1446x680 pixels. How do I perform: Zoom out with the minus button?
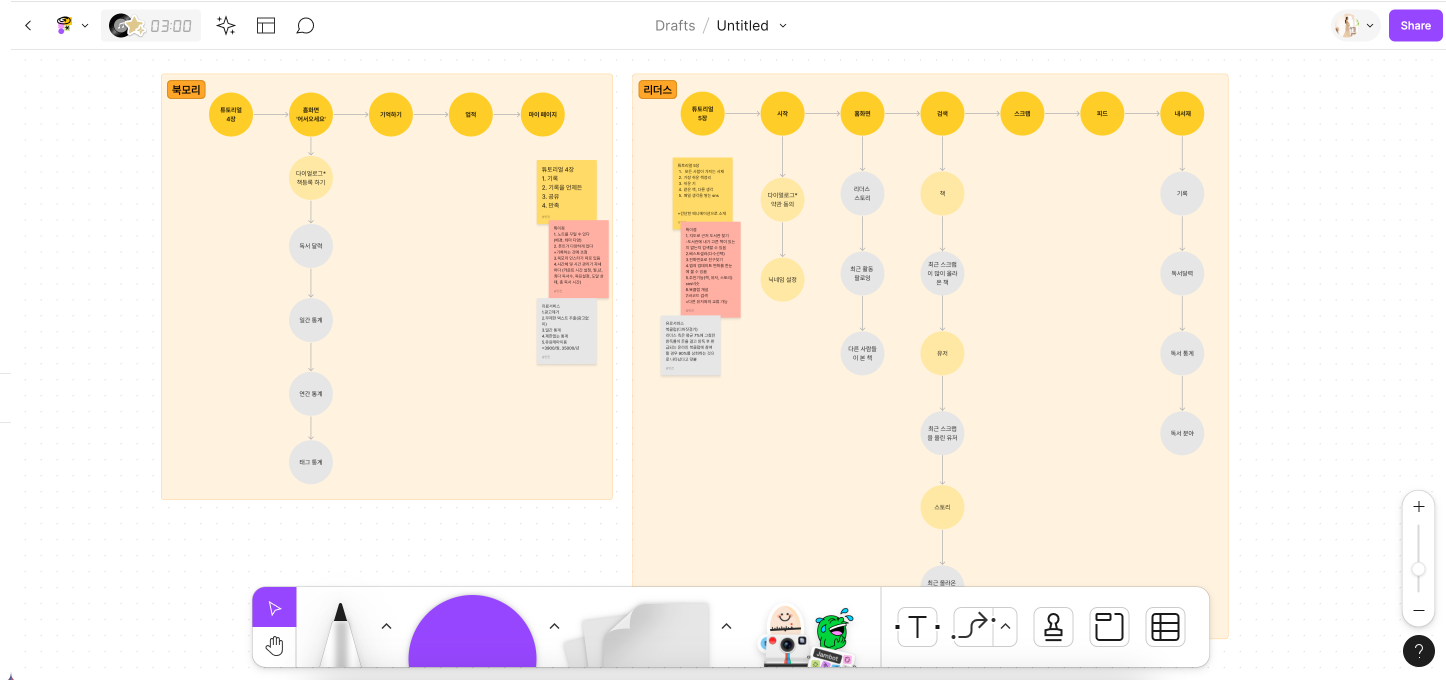[1419, 610]
